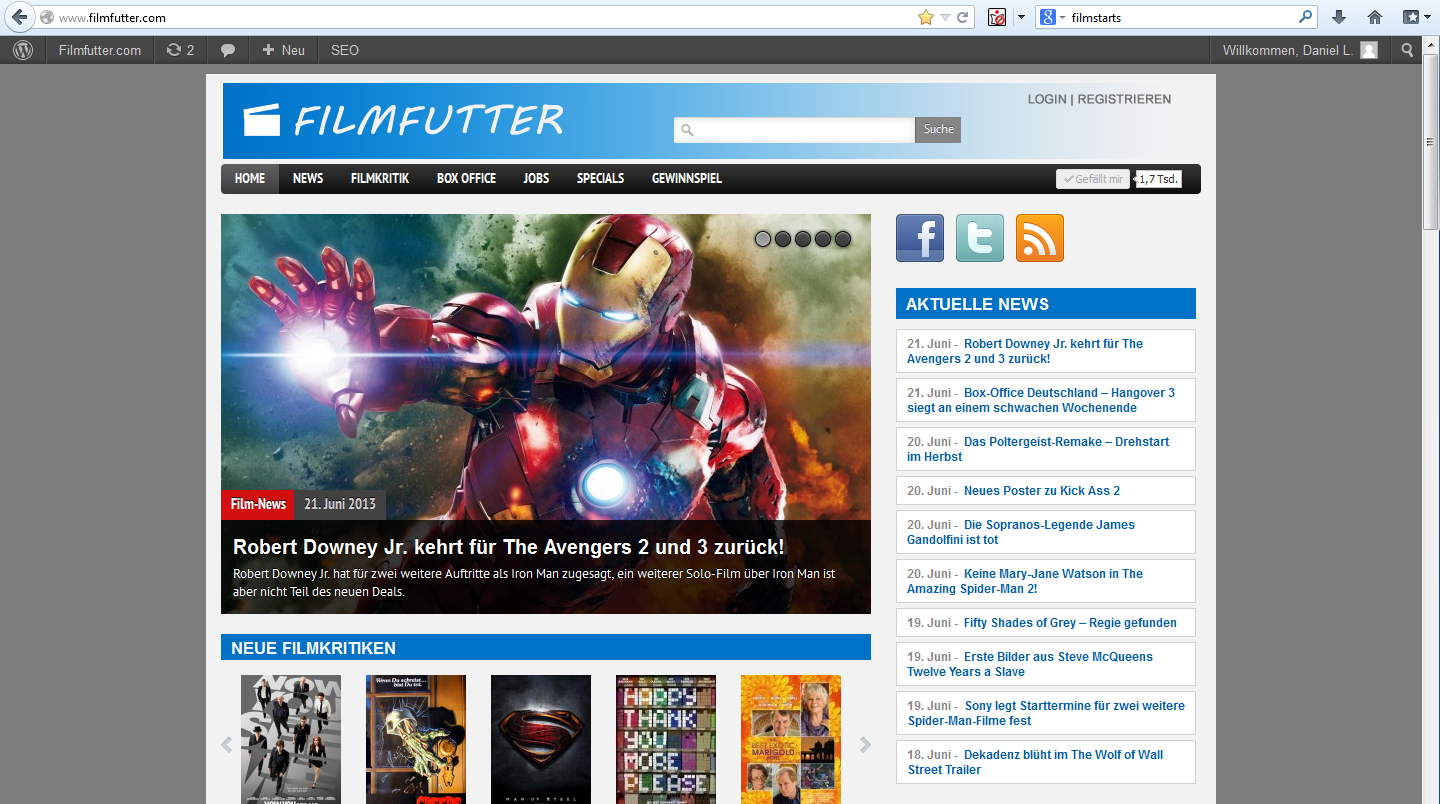The image size is (1440, 804).
Task: Open the browser downloads arrow icon
Action: [1339, 17]
